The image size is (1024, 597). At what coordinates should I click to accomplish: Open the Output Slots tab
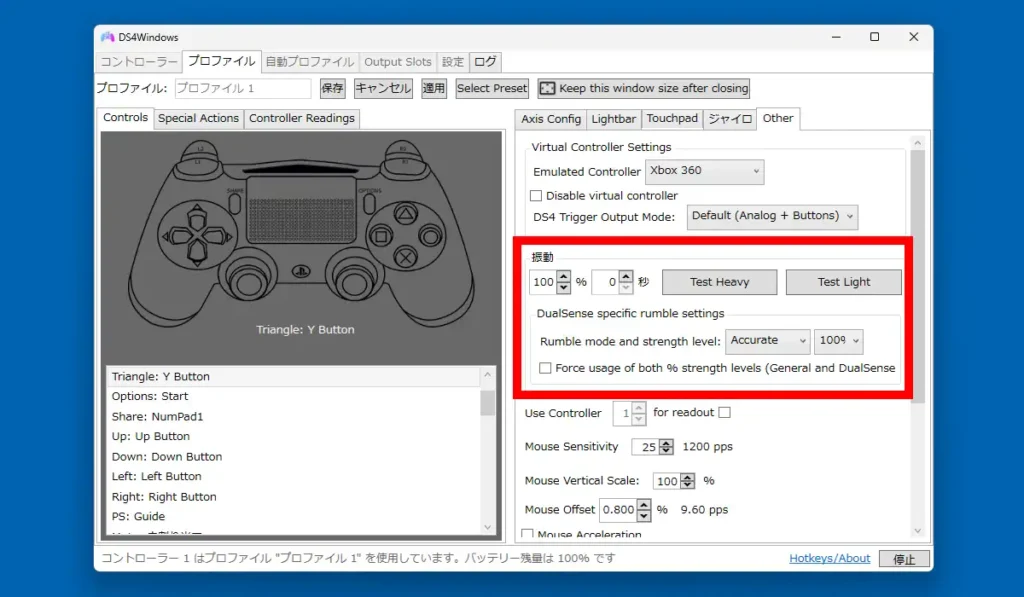coord(398,62)
